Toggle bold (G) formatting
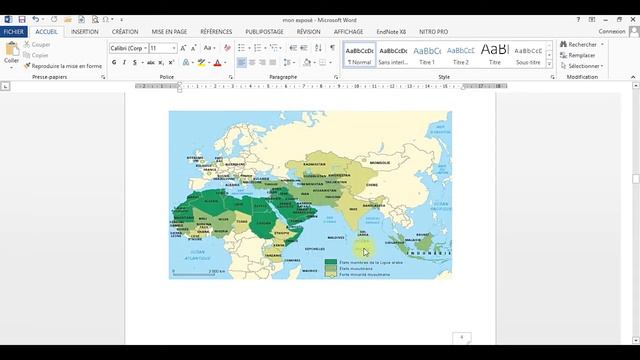This screenshot has height=360, width=640. pyautogui.click(x=114, y=62)
